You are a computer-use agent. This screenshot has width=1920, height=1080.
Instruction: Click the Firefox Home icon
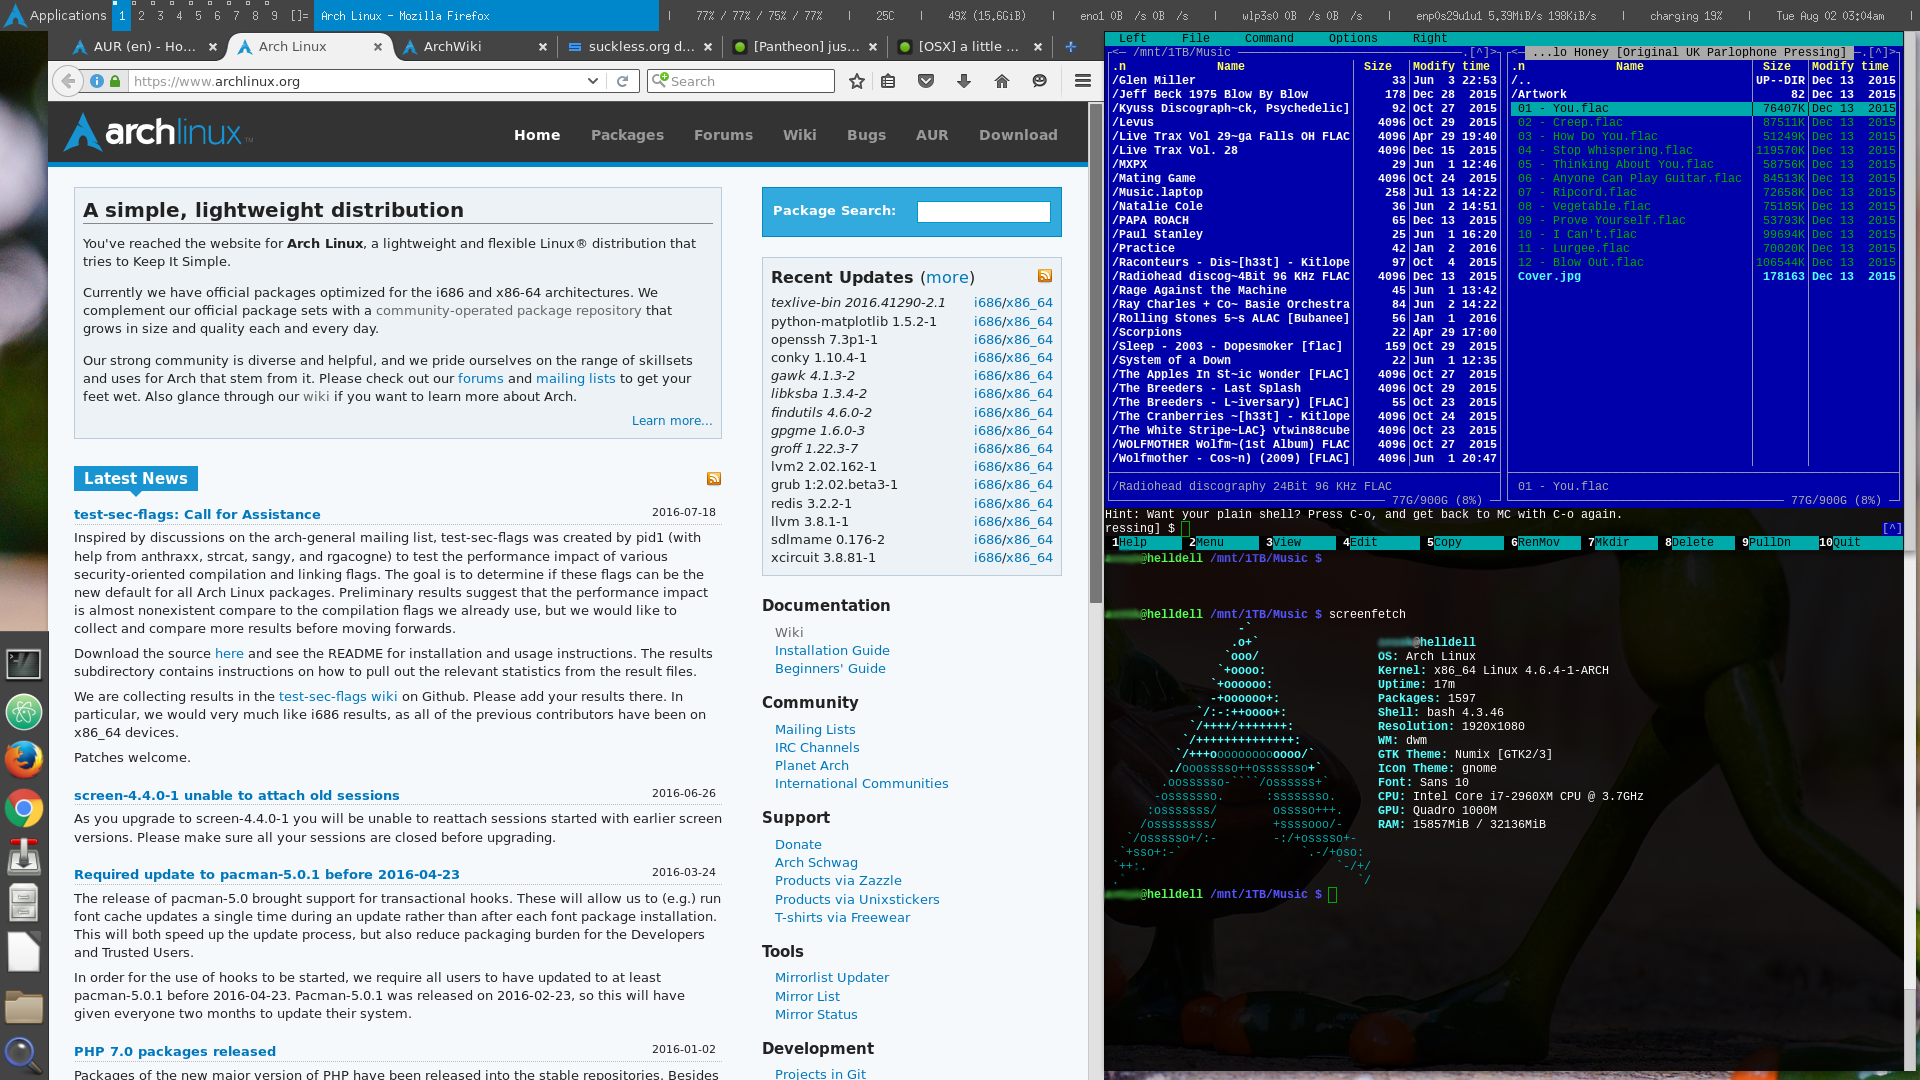[1002, 81]
